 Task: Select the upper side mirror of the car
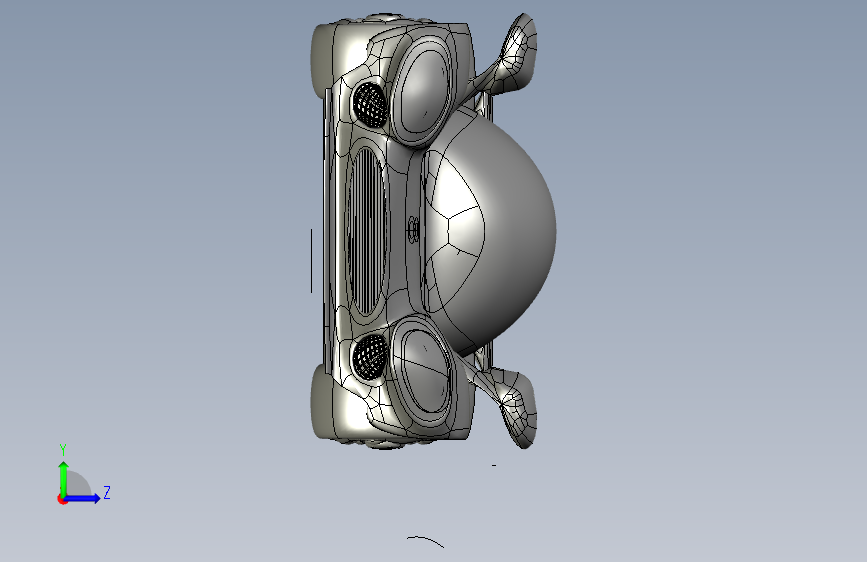[513, 53]
